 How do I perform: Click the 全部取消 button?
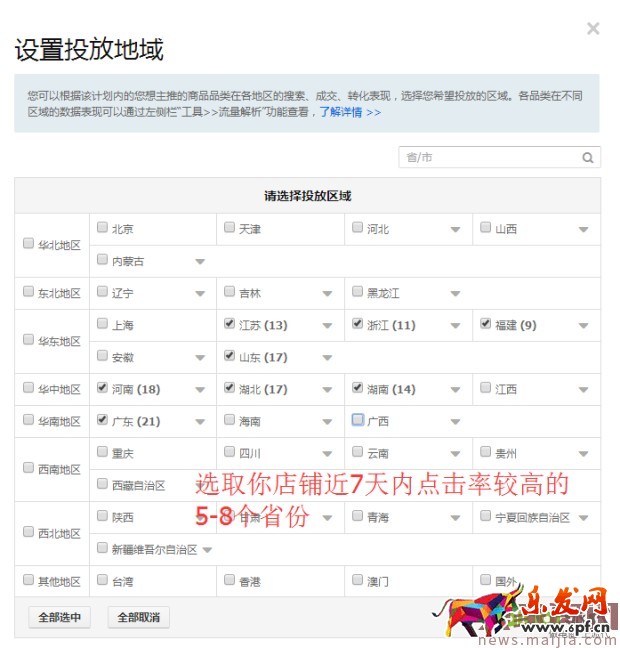138,617
